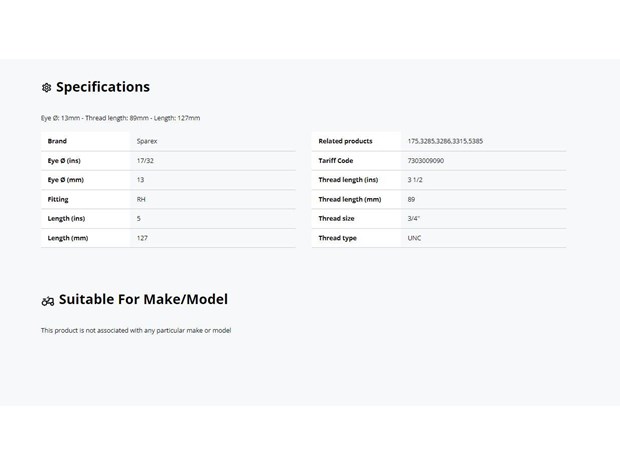Select the Specifications heading

[103, 87]
